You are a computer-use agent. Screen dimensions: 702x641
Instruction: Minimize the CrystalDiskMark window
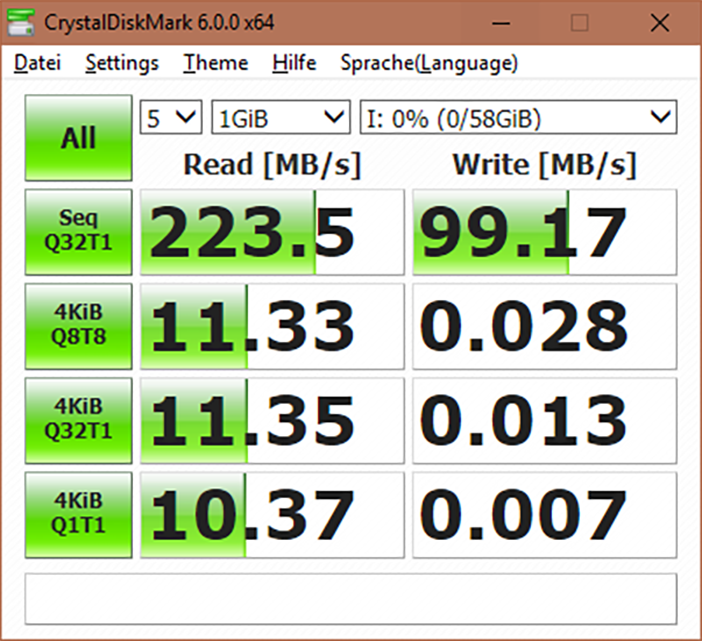(501, 23)
